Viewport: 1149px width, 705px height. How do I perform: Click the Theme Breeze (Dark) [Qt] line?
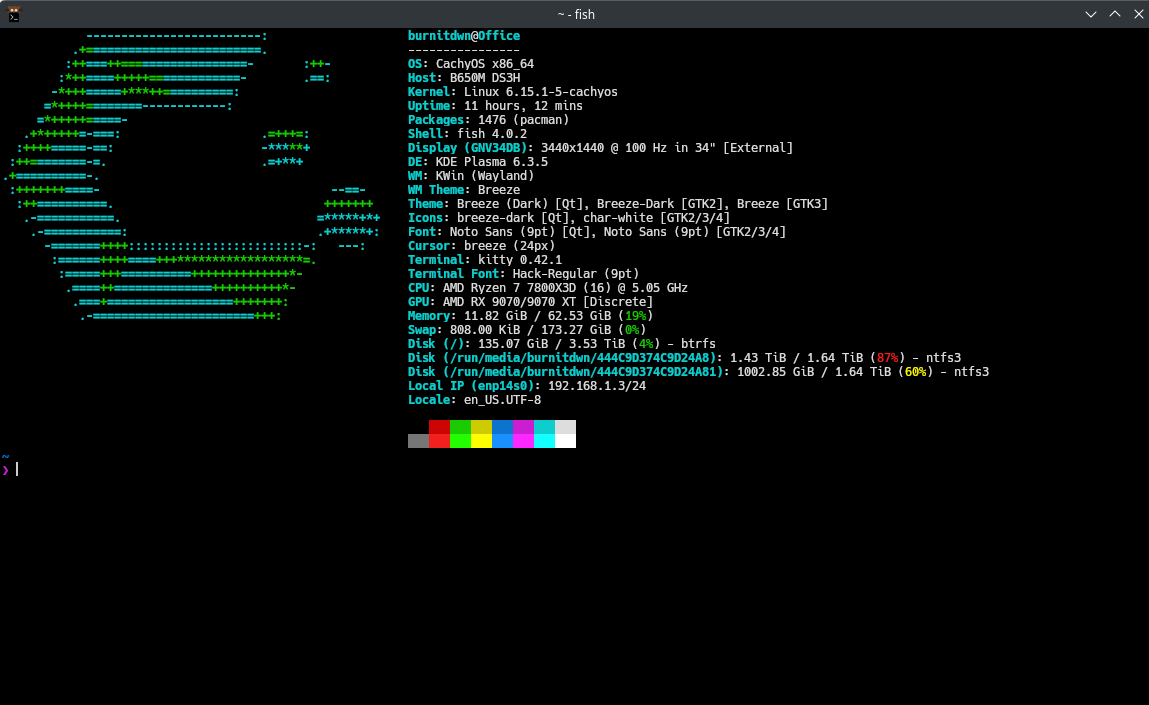coord(618,204)
